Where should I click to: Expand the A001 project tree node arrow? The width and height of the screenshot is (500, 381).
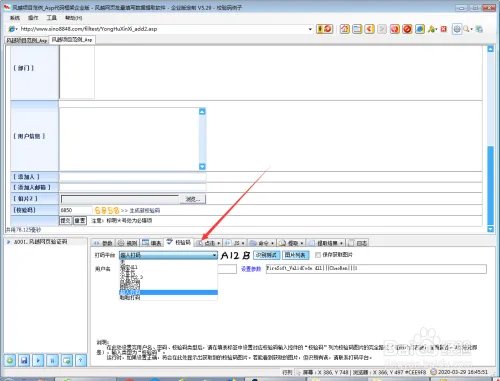tap(8, 242)
